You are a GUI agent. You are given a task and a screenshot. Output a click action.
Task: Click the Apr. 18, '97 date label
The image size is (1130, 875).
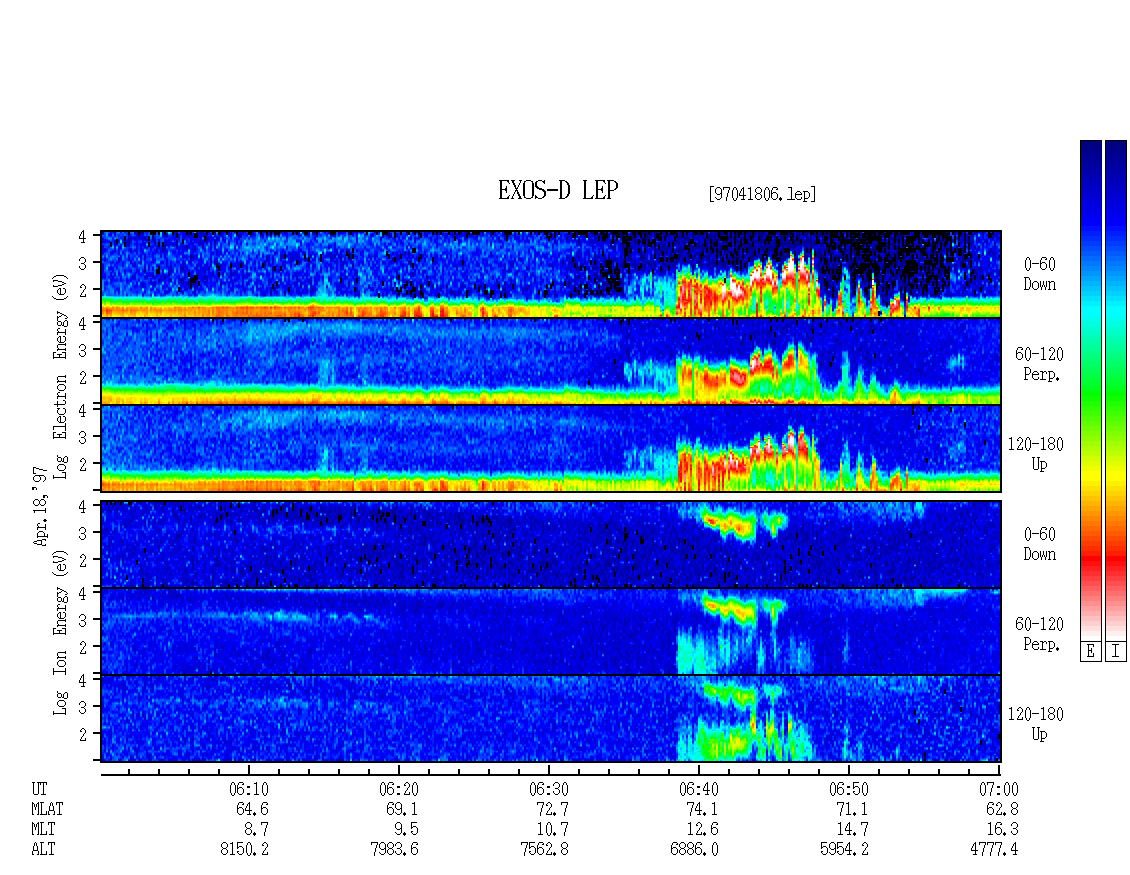coord(40,505)
